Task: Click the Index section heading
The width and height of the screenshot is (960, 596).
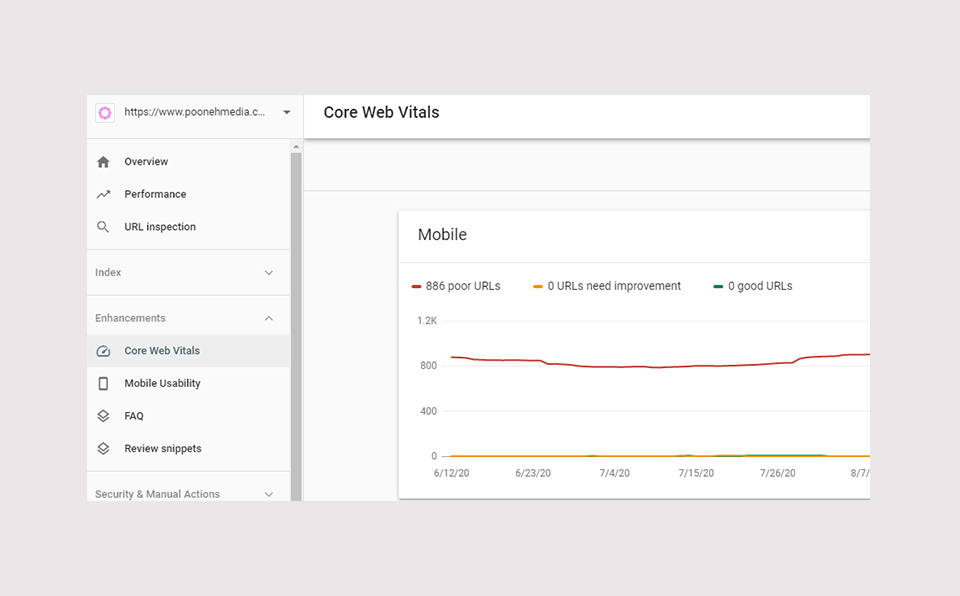Action: [108, 273]
